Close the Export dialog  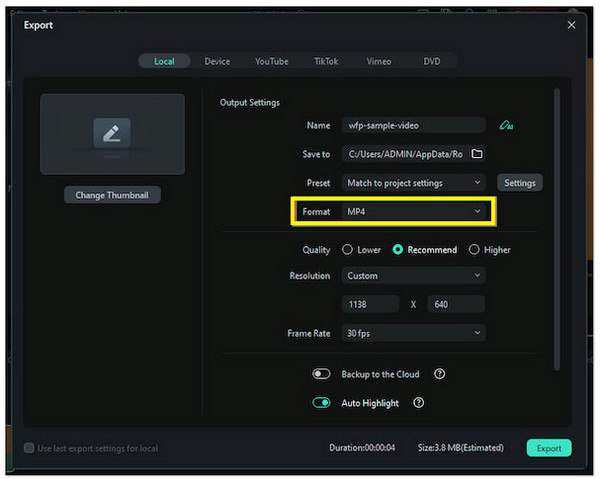click(x=571, y=25)
